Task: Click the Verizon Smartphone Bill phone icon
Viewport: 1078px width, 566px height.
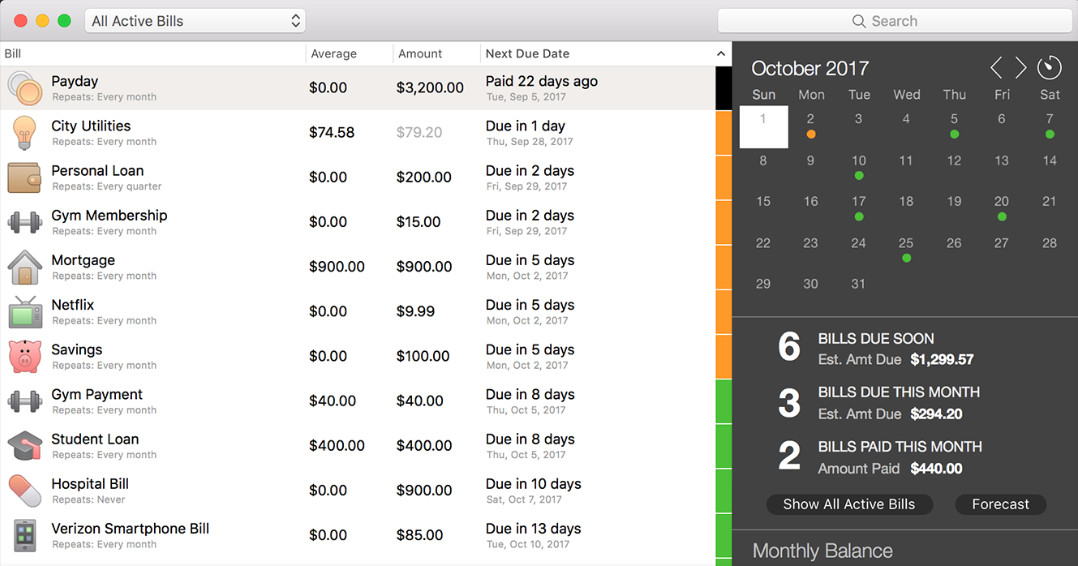Action: click(x=25, y=535)
